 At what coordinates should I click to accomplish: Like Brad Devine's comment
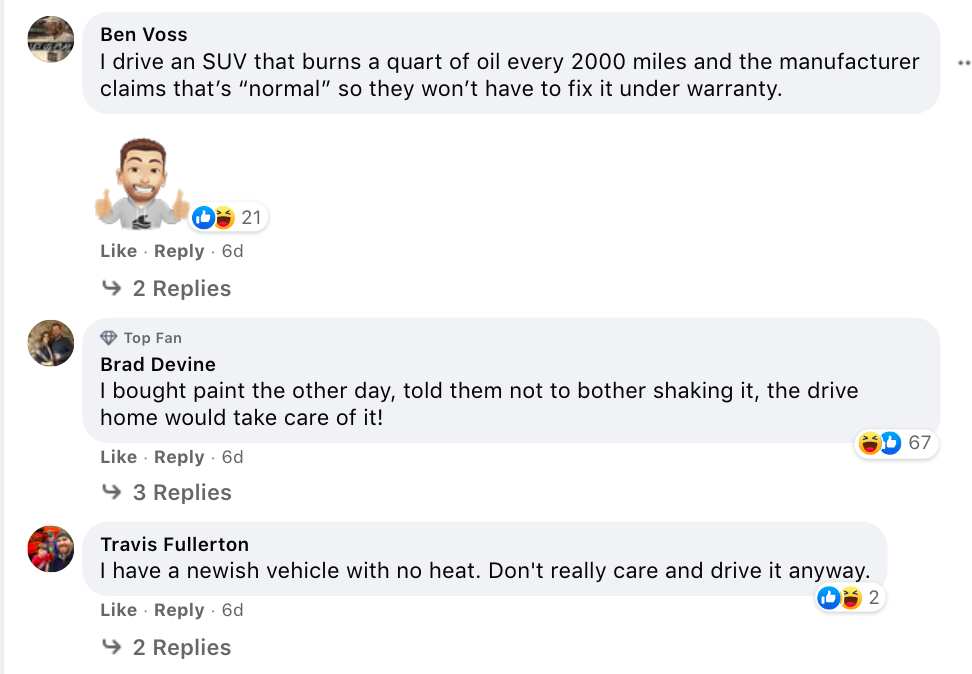pos(118,457)
